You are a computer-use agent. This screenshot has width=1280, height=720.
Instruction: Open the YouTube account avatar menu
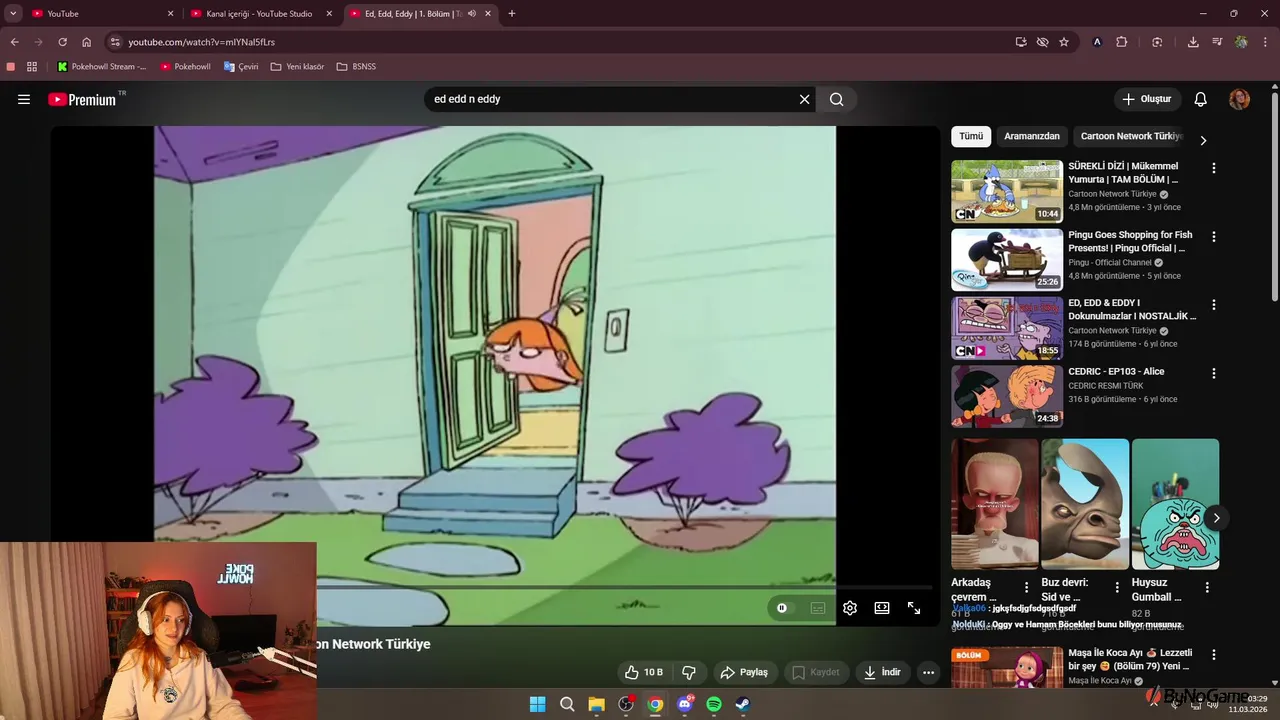(1239, 99)
